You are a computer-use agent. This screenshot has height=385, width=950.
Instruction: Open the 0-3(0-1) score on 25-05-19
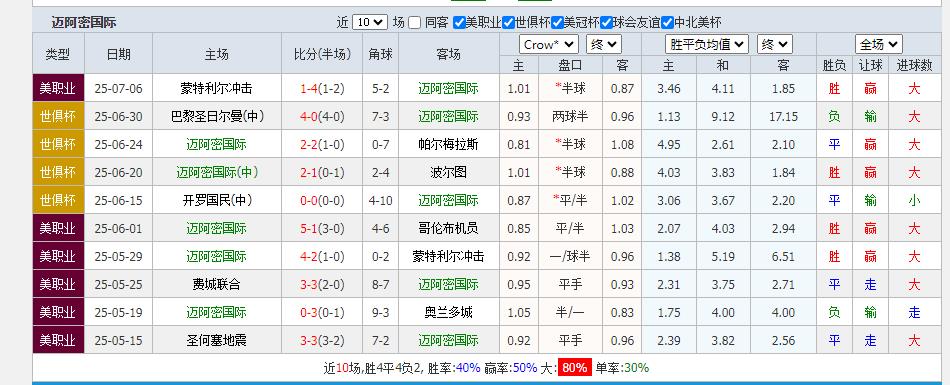322,312
